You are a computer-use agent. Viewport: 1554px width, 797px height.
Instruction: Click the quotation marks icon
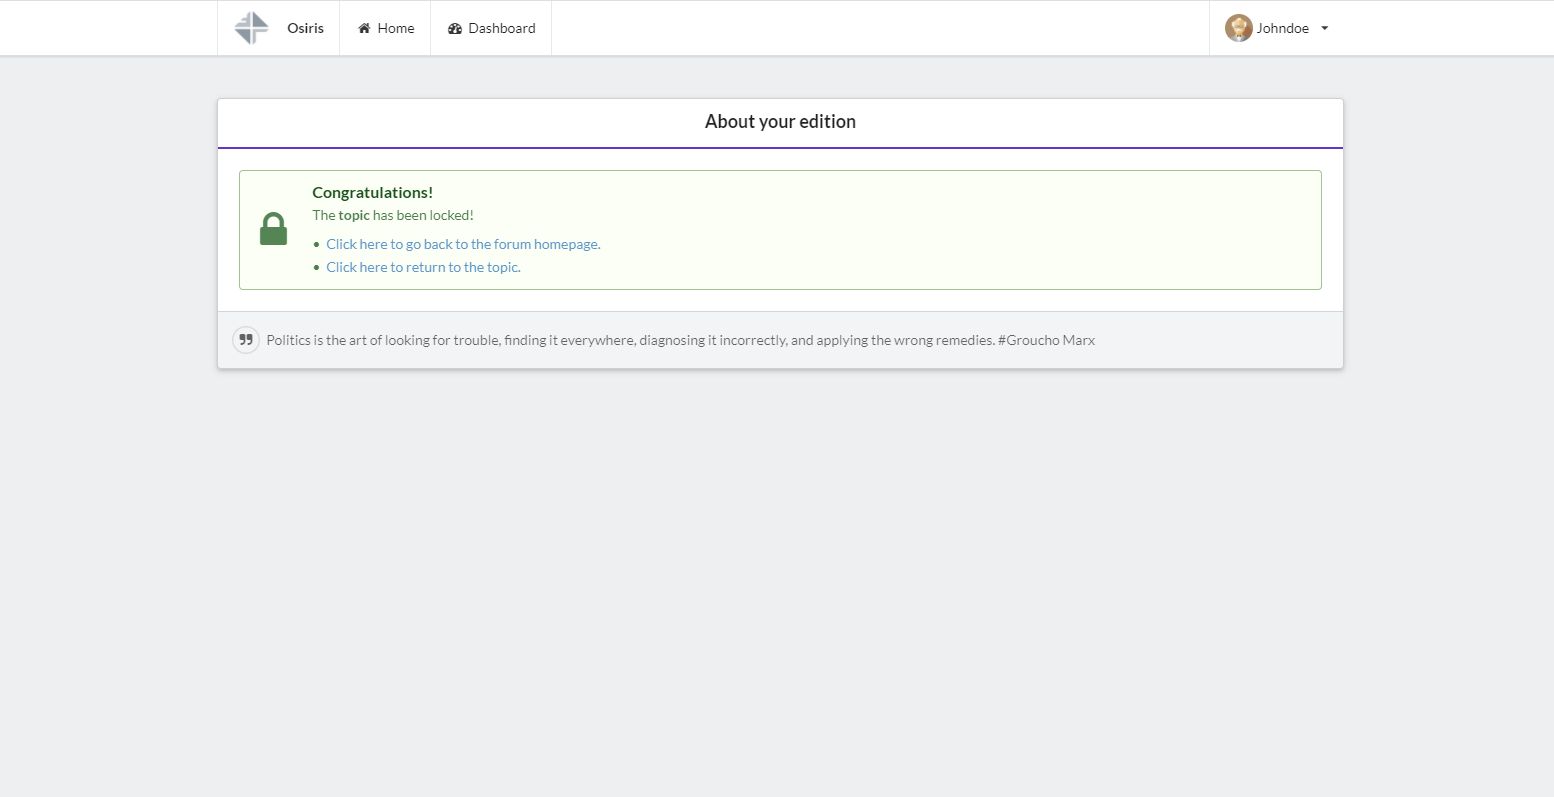[x=245, y=340]
